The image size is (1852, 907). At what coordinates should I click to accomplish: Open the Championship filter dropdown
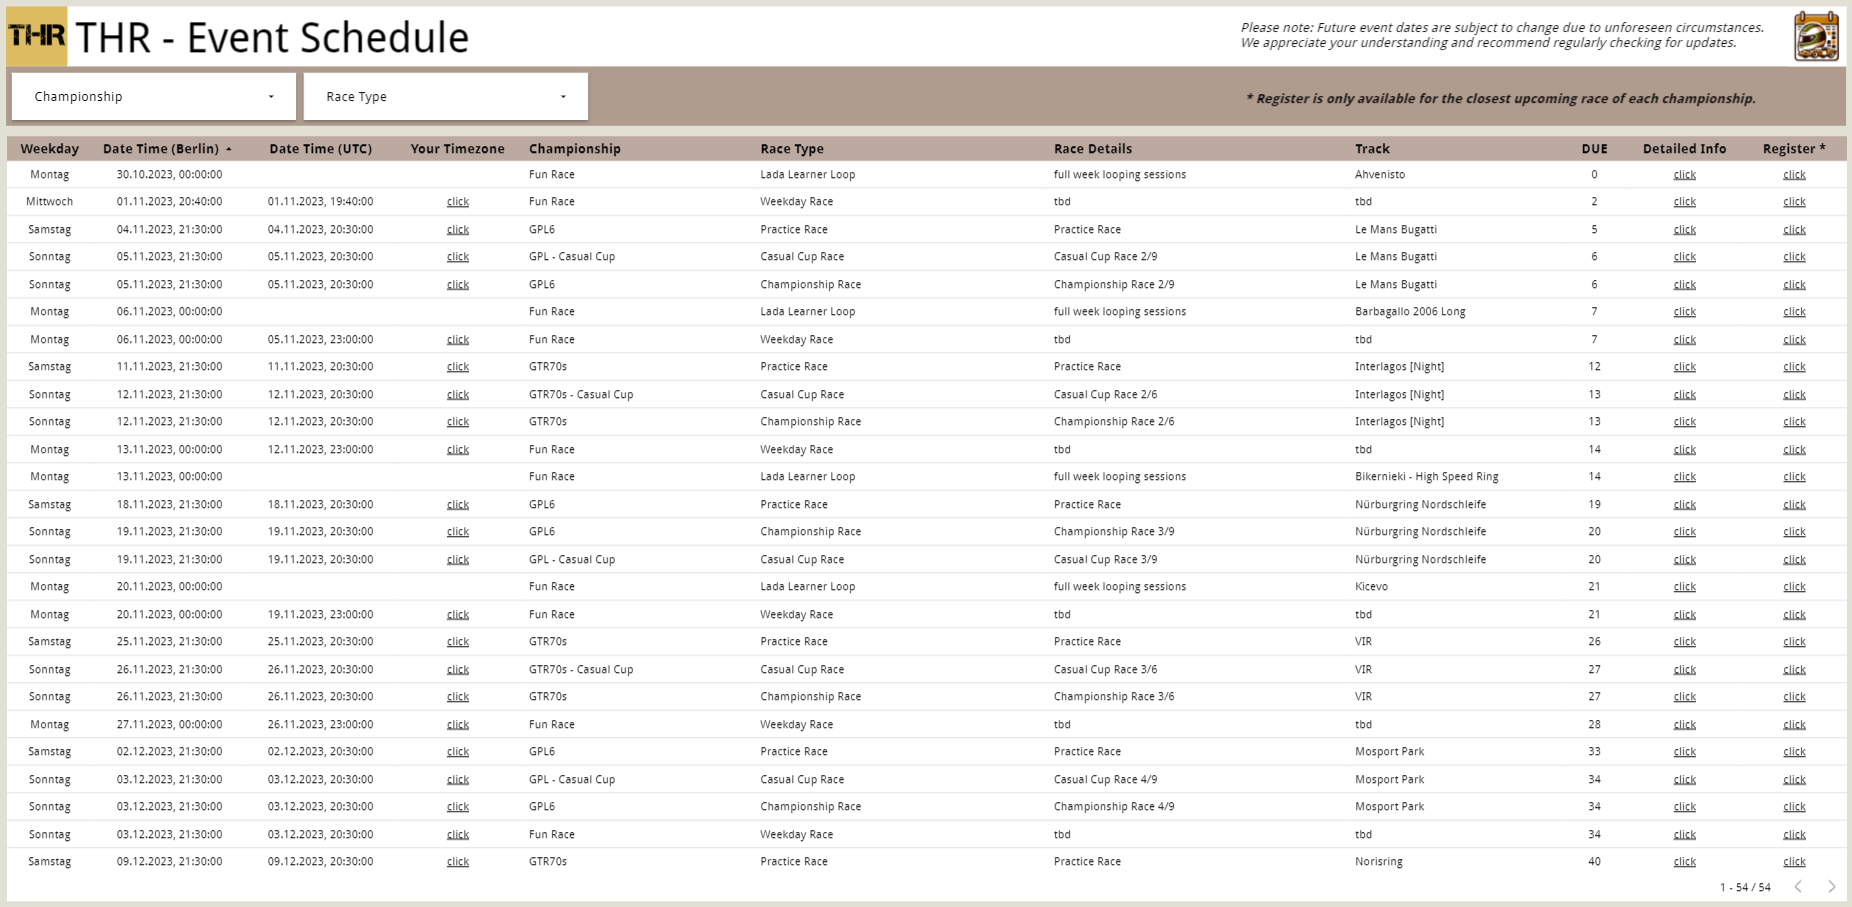[154, 97]
